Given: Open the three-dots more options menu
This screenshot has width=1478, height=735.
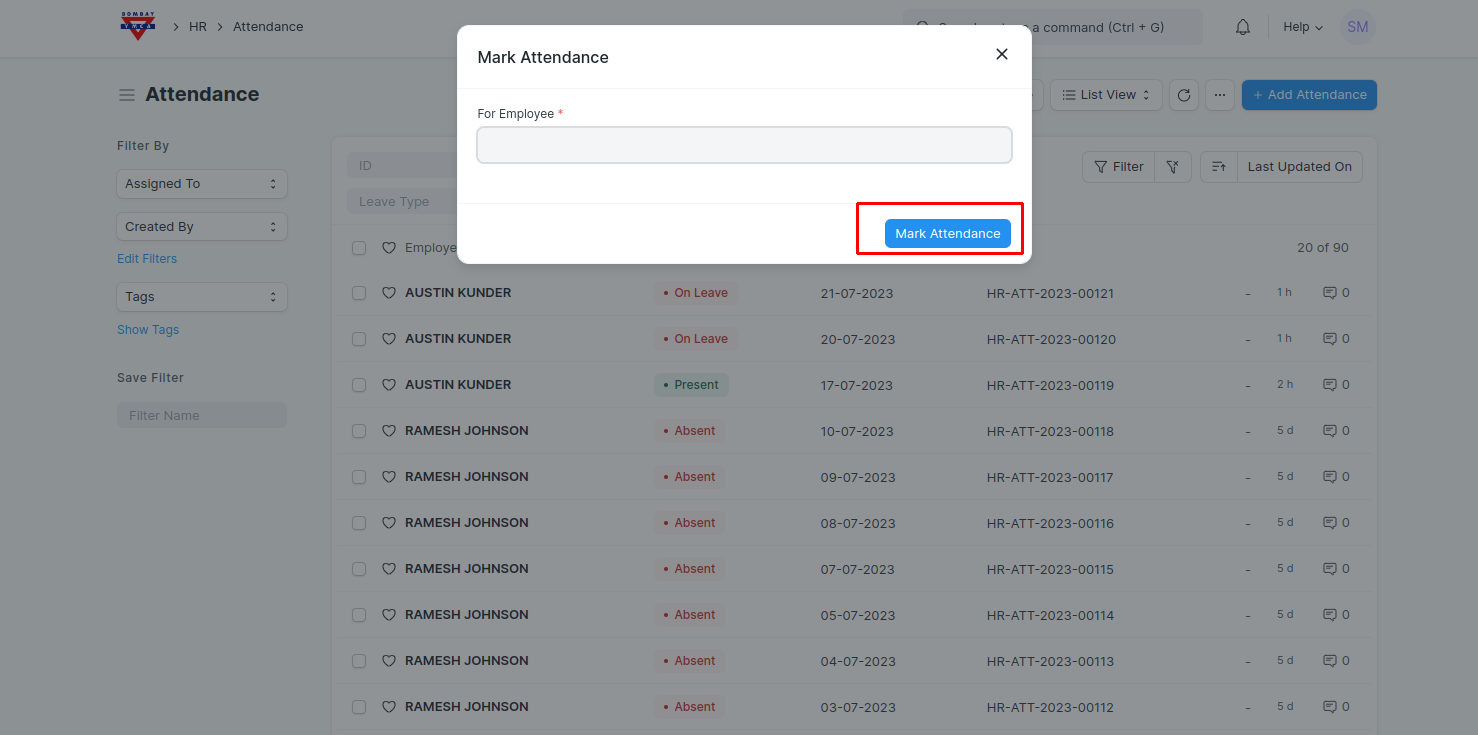Looking at the screenshot, I should (x=1219, y=95).
